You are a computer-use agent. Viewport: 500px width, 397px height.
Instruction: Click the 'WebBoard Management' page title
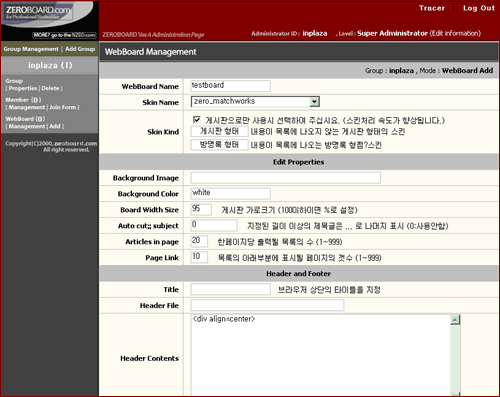point(150,52)
